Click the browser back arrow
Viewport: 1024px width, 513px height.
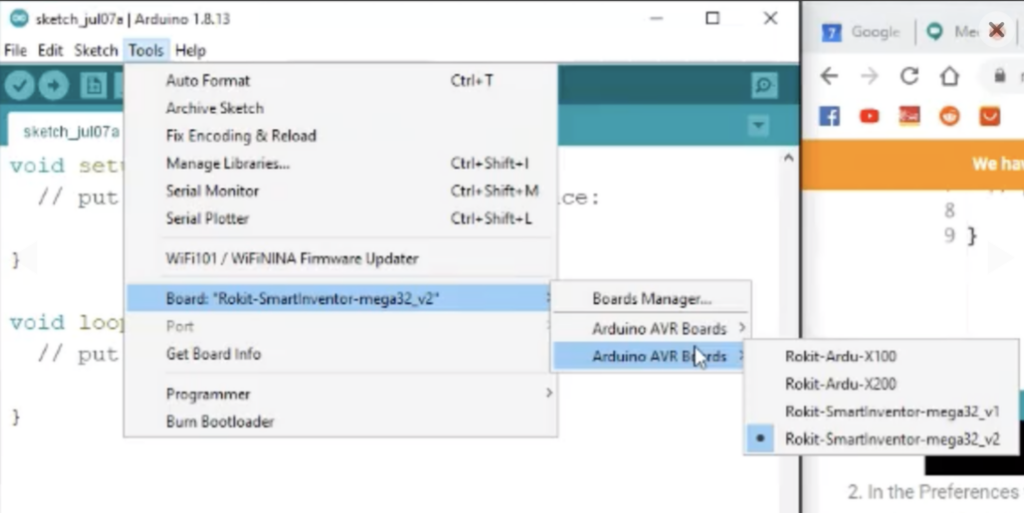coord(829,76)
